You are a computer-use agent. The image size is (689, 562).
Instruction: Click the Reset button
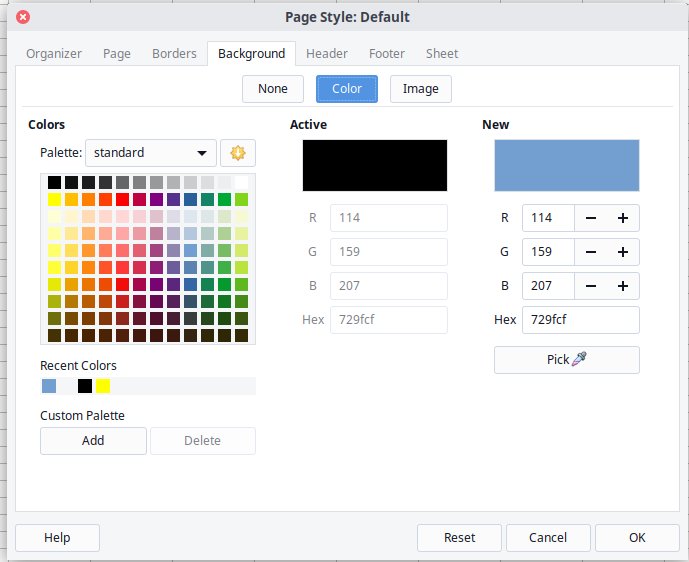coord(459,538)
